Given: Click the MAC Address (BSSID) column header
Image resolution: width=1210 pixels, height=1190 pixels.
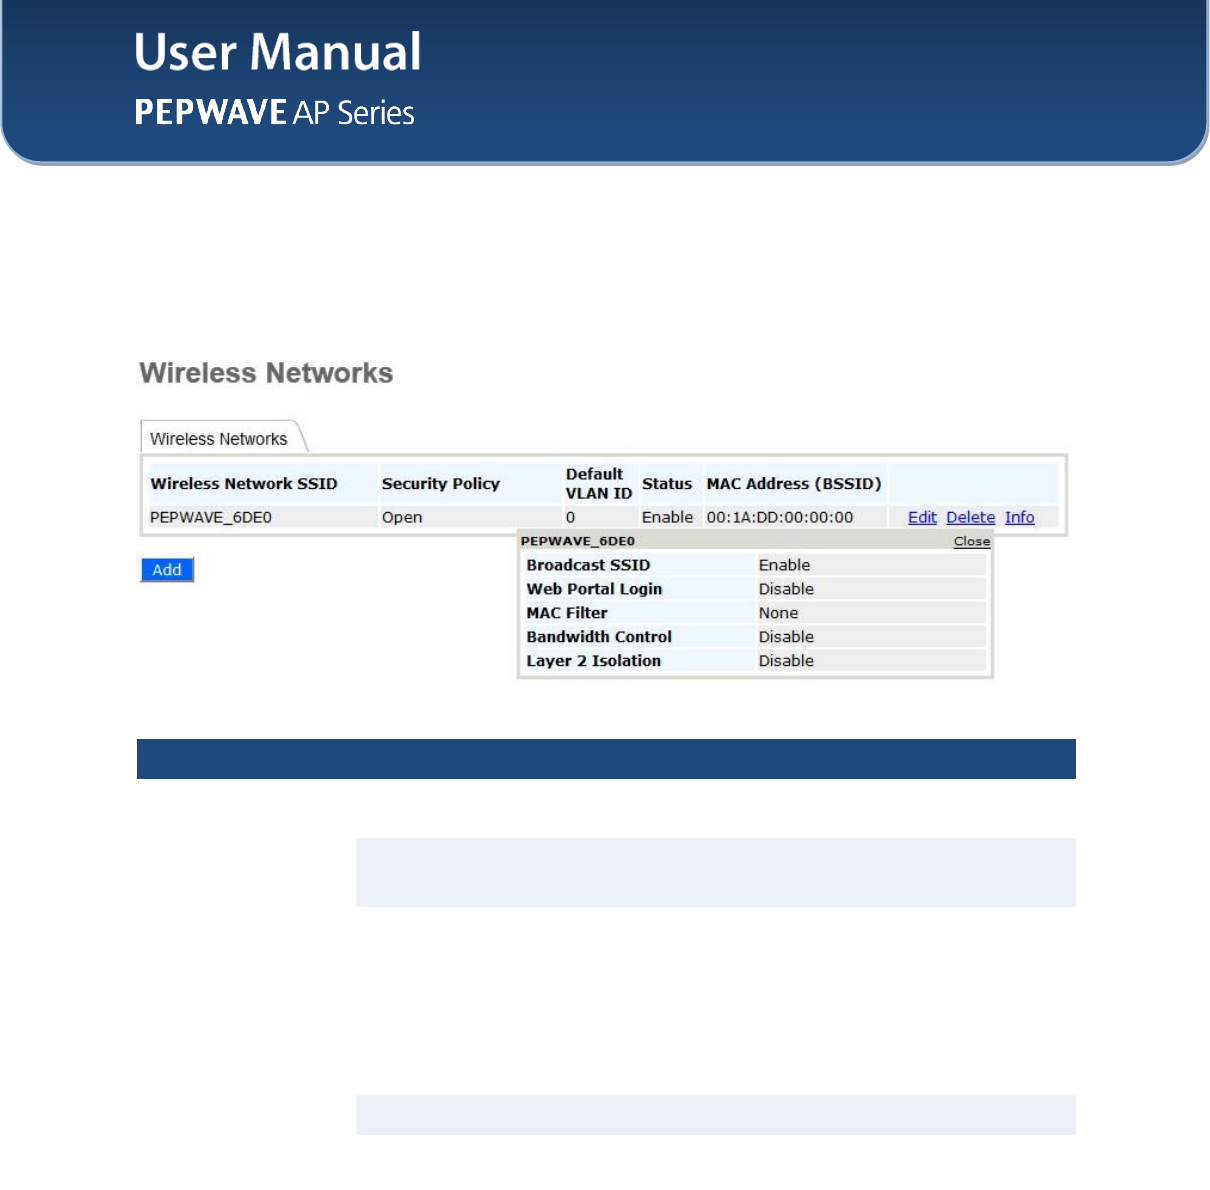Looking at the screenshot, I should (x=794, y=483).
